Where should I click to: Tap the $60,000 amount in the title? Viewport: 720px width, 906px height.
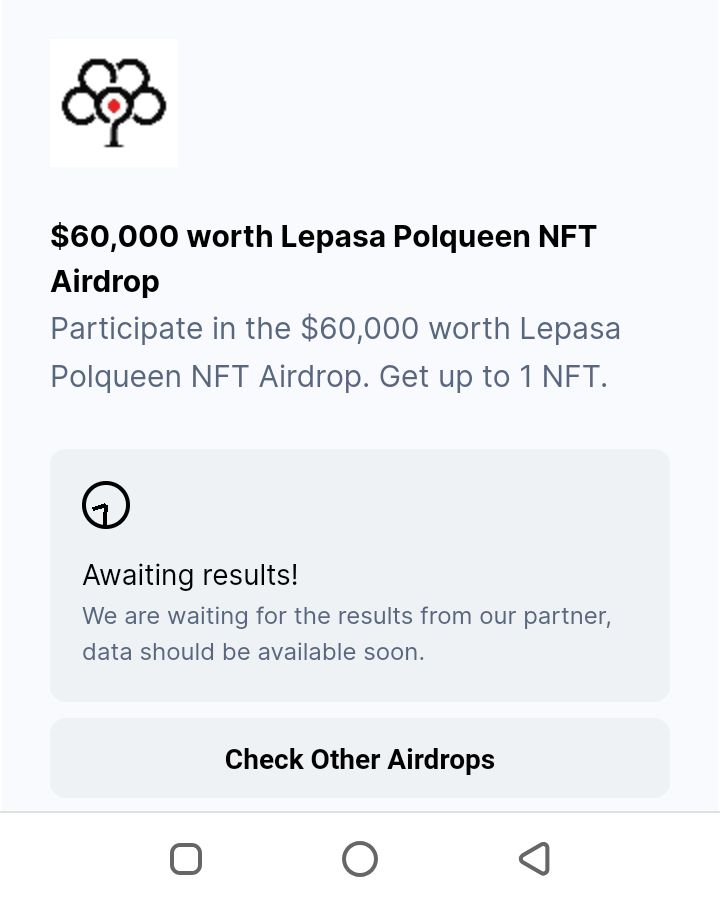tap(115, 237)
